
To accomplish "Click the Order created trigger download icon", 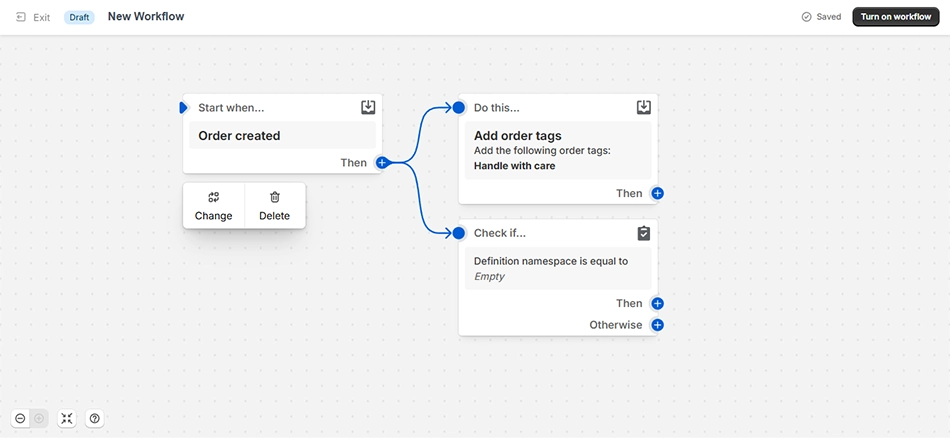I will (368, 107).
